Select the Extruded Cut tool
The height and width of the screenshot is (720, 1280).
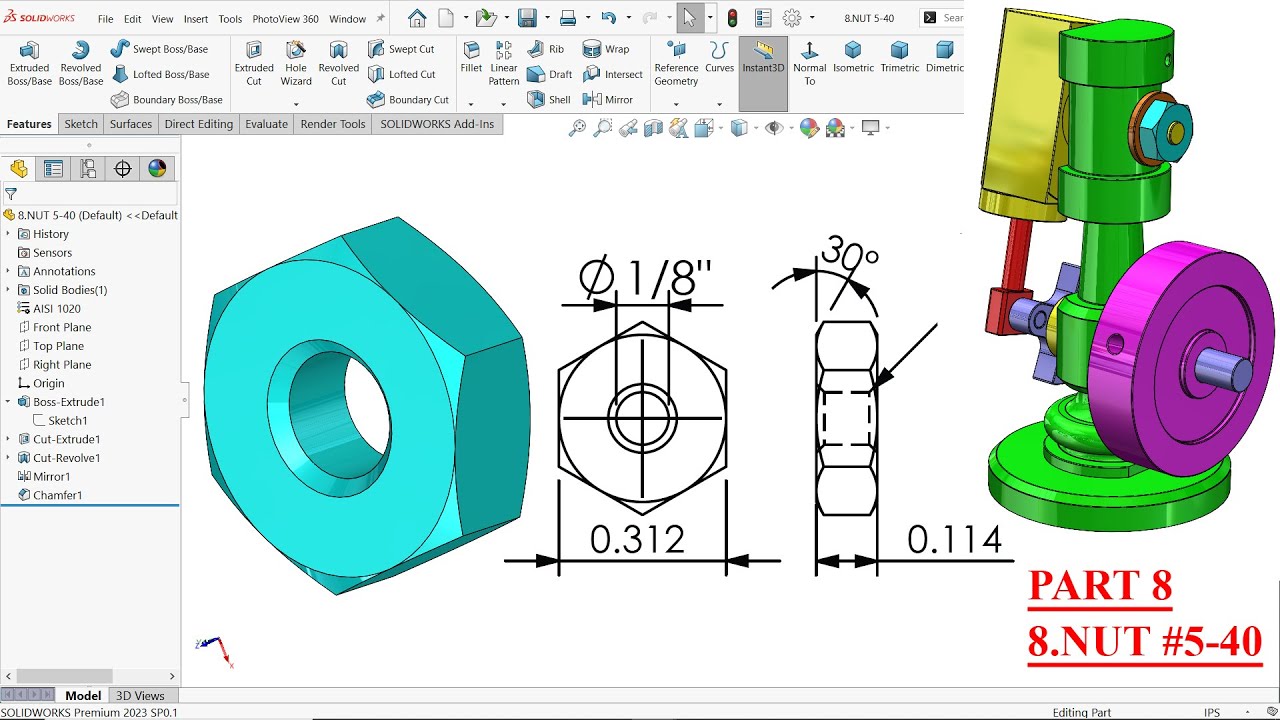[x=254, y=63]
